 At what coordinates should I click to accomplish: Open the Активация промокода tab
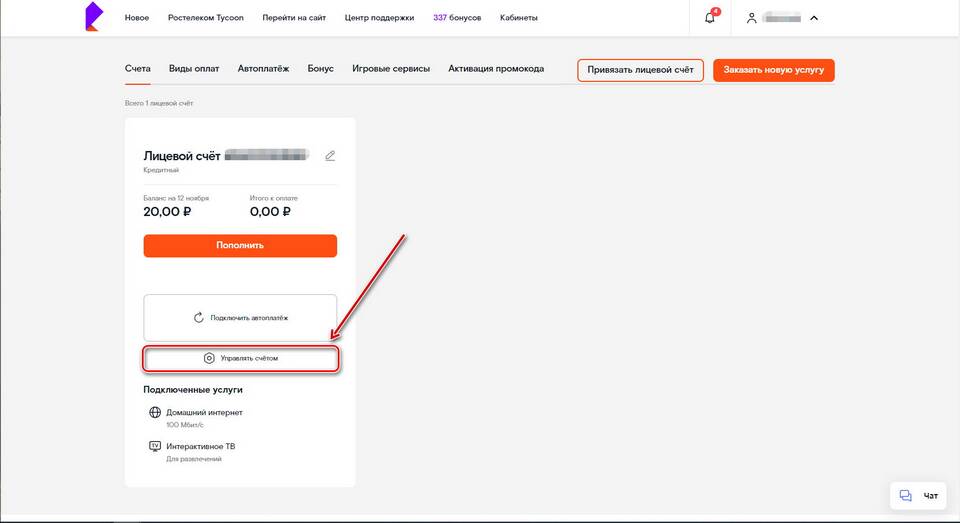(496, 69)
